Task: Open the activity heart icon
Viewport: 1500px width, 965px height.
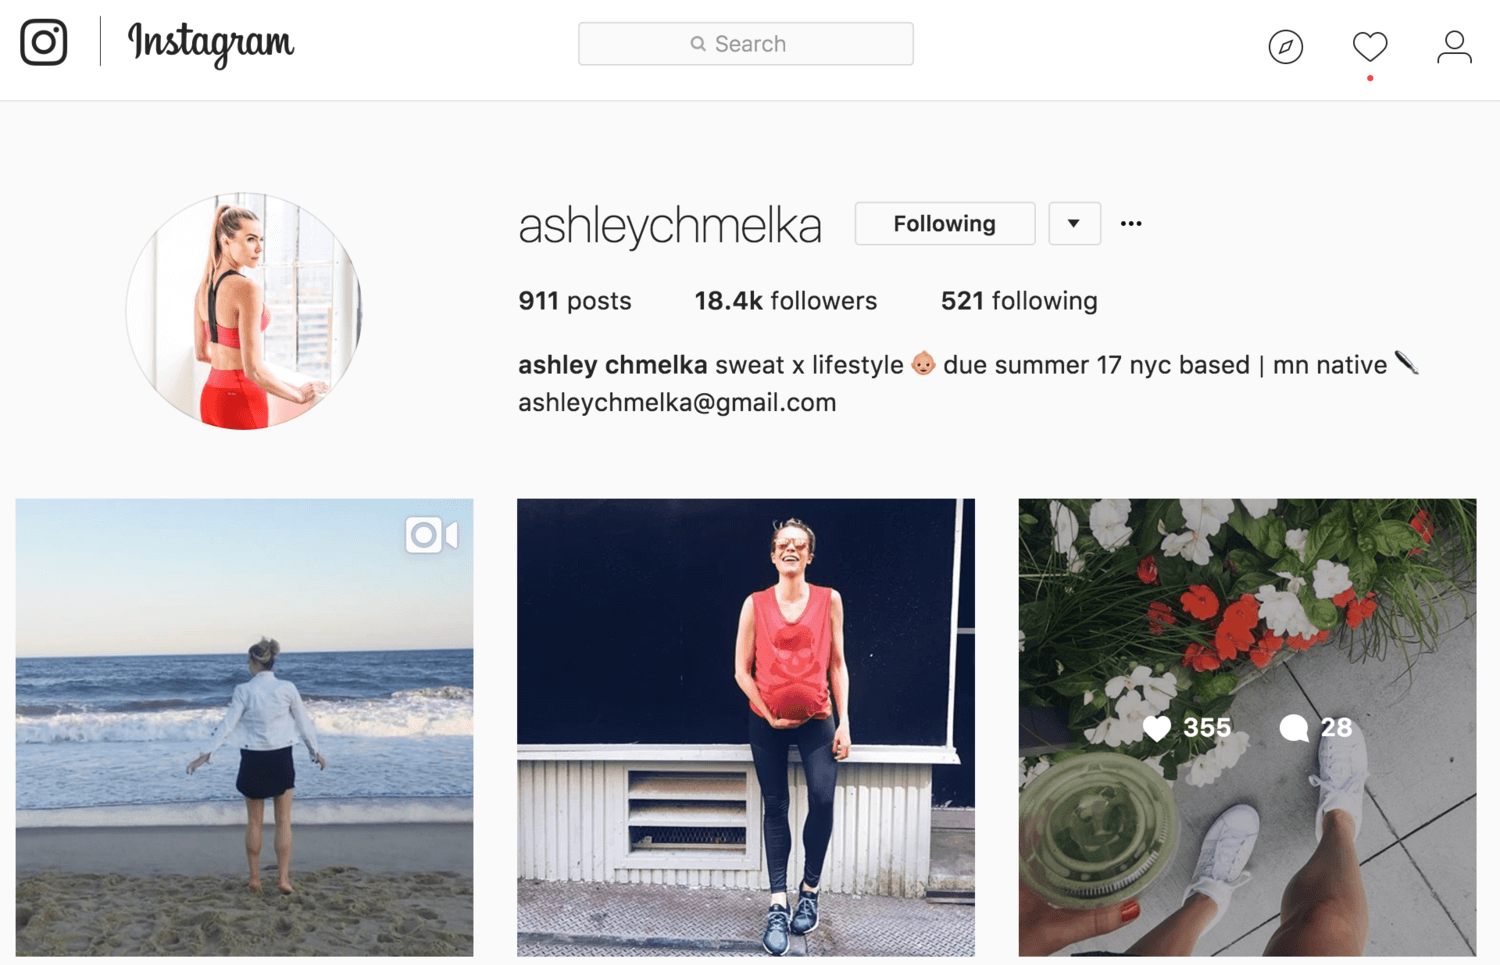Action: 1370,46
